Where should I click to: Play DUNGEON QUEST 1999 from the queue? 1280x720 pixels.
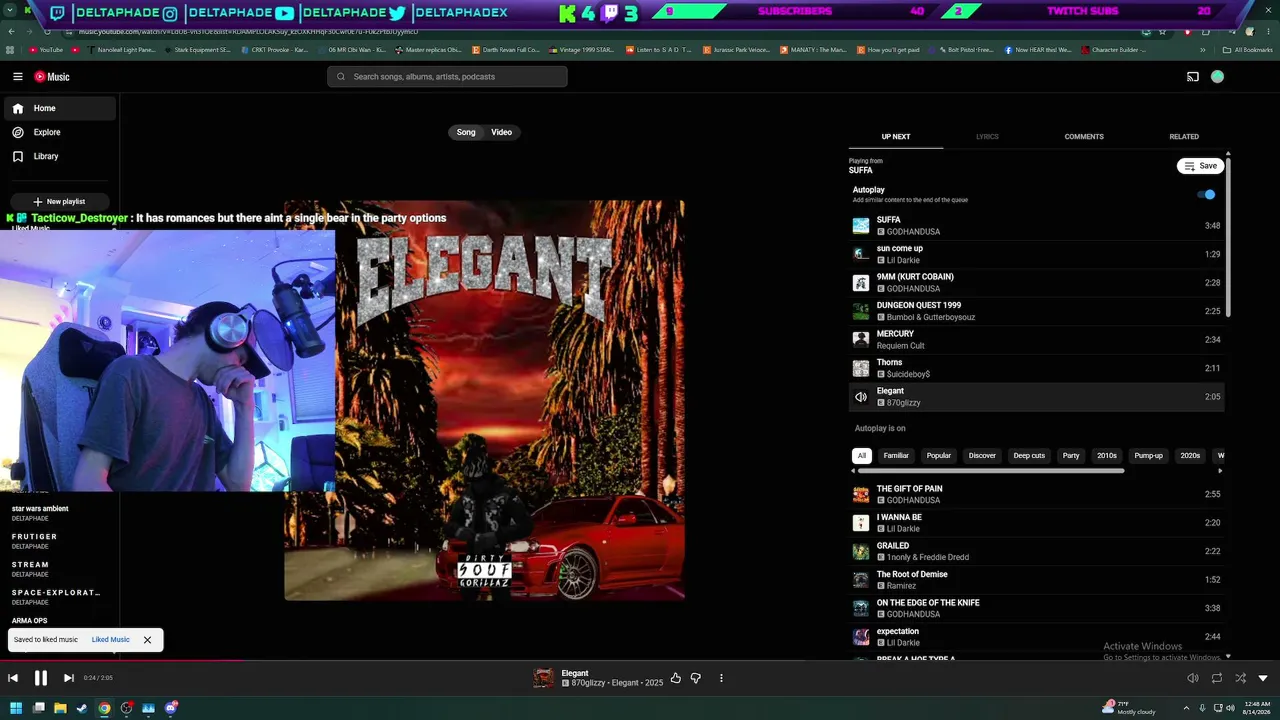point(1036,311)
